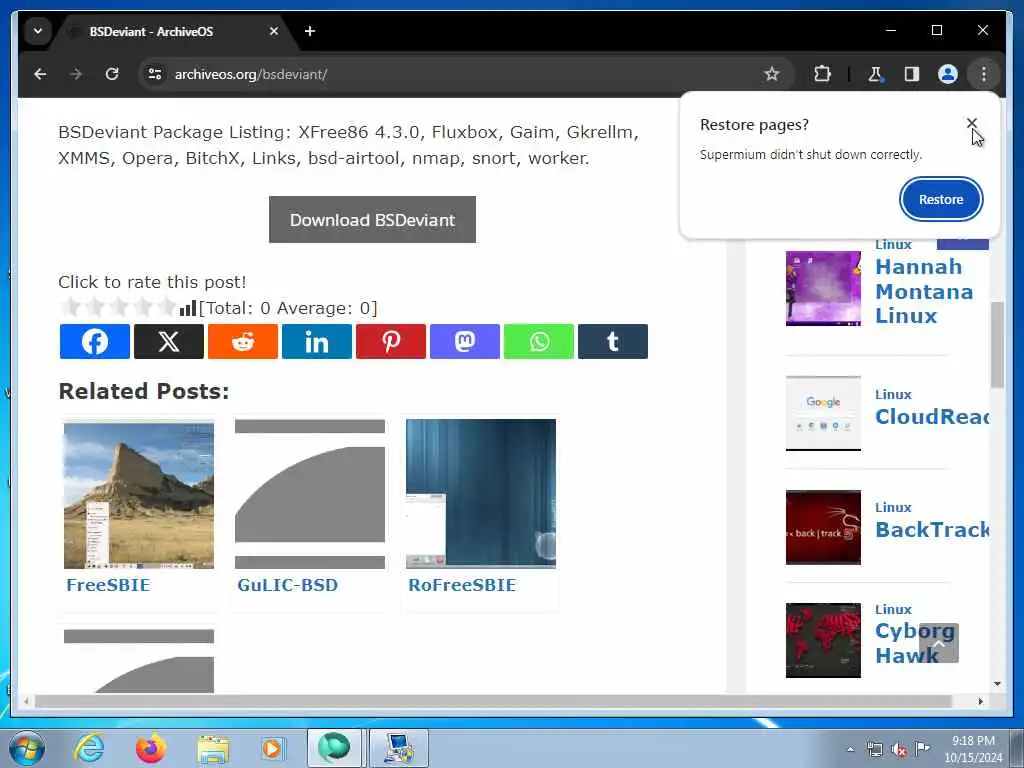Open the RoFreeSBIE related post link
The height and width of the screenshot is (768, 1024).
(x=462, y=585)
